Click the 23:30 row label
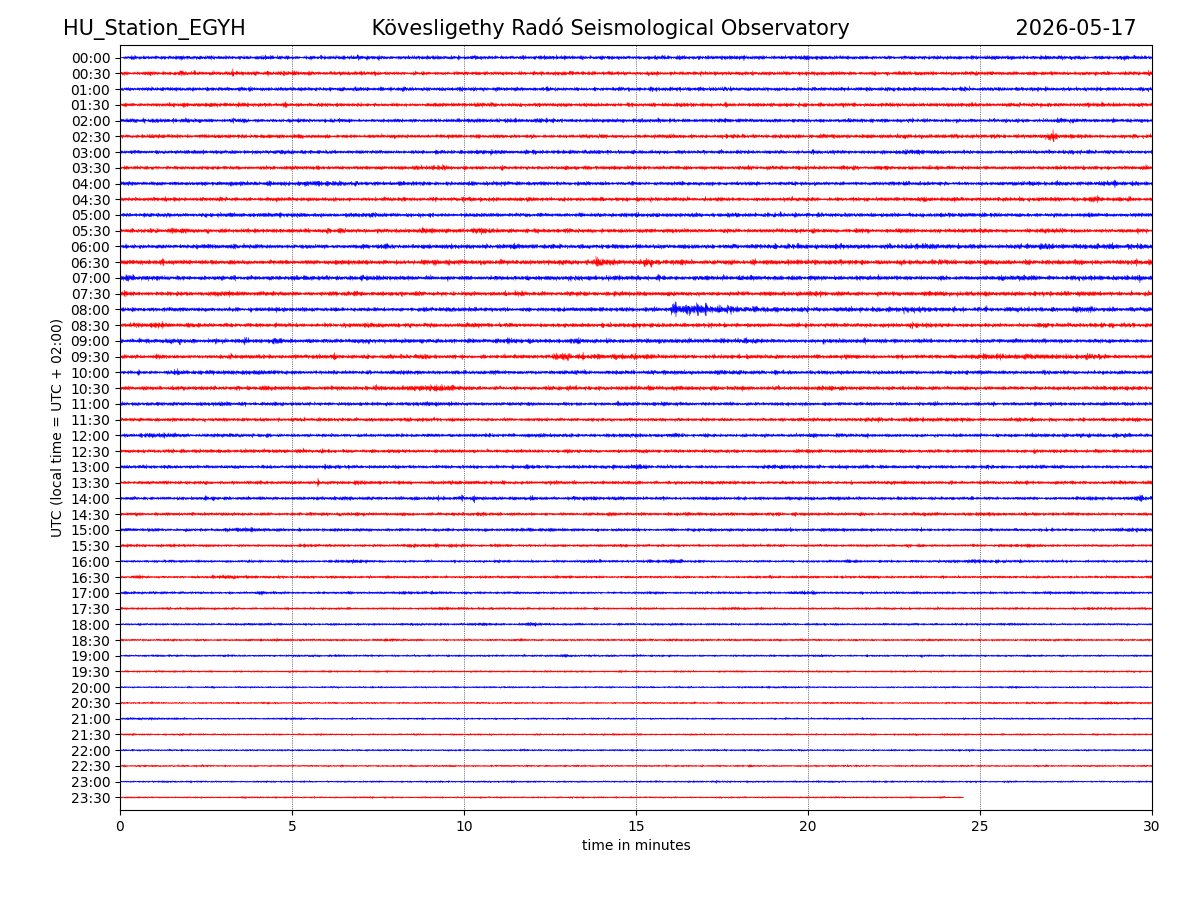This screenshot has width=1200, height=900. click(90, 798)
